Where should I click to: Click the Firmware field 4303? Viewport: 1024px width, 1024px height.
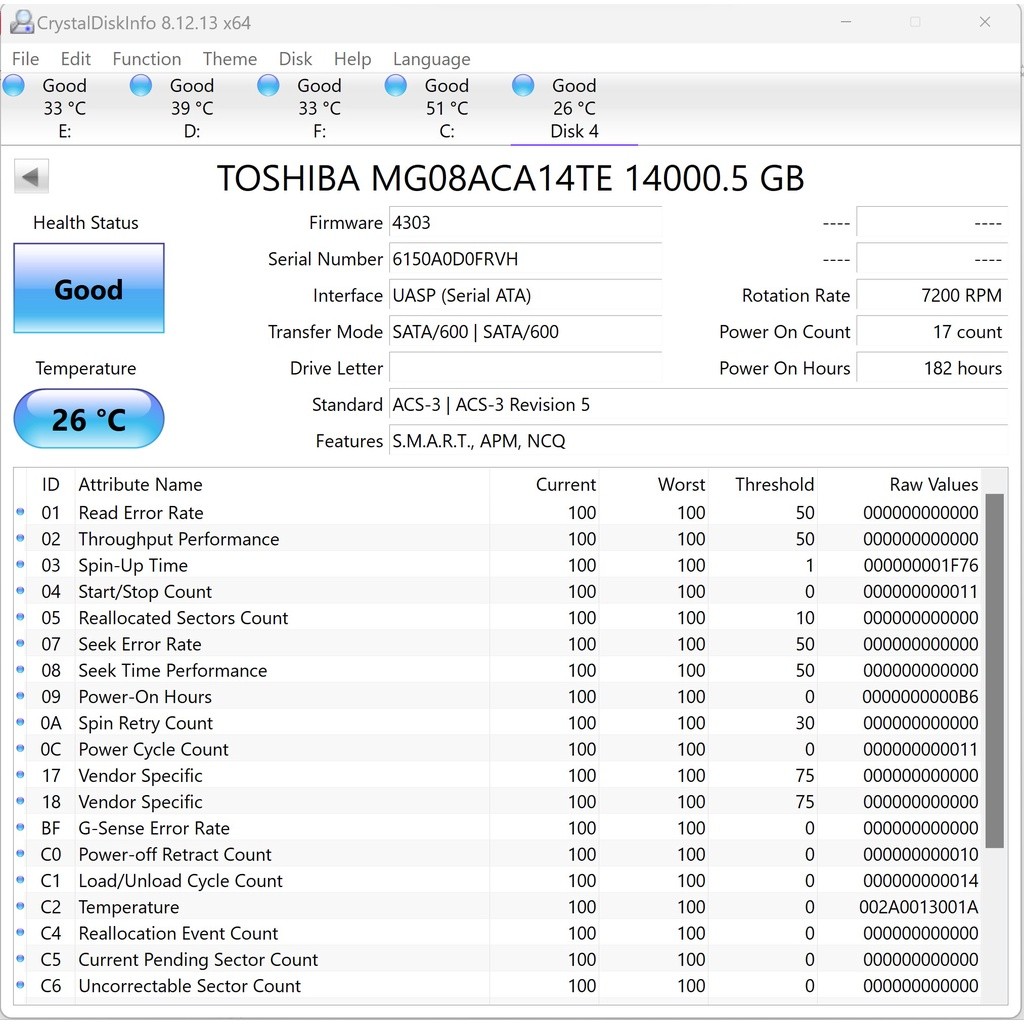point(526,223)
